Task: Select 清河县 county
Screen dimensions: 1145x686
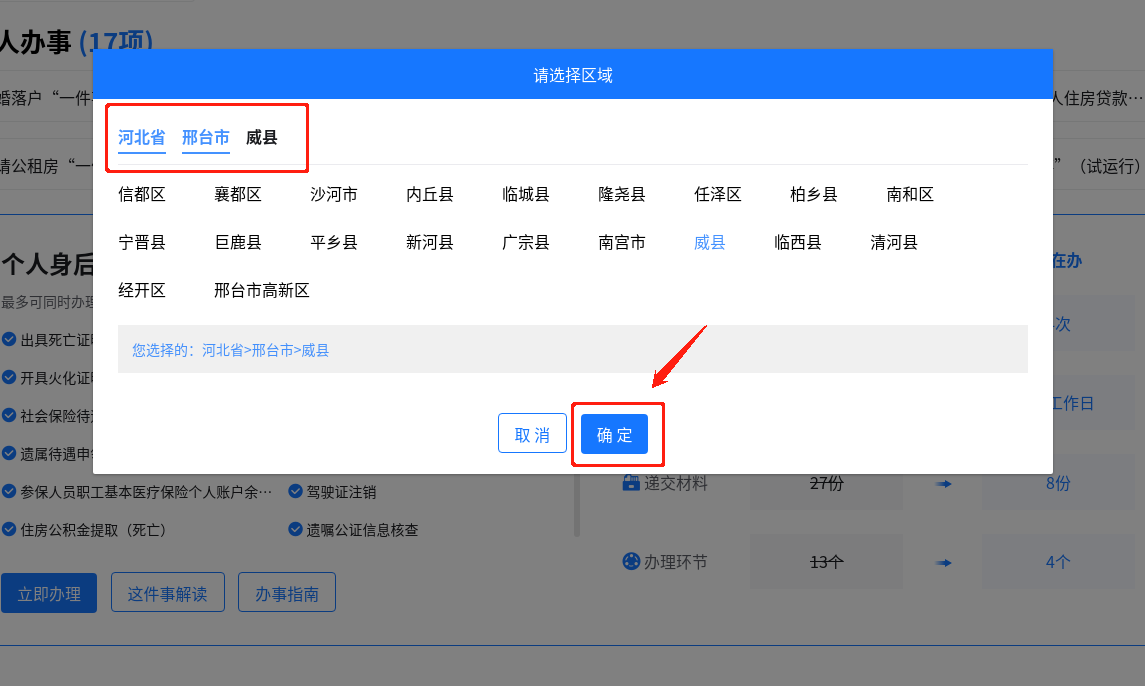Action: point(894,243)
